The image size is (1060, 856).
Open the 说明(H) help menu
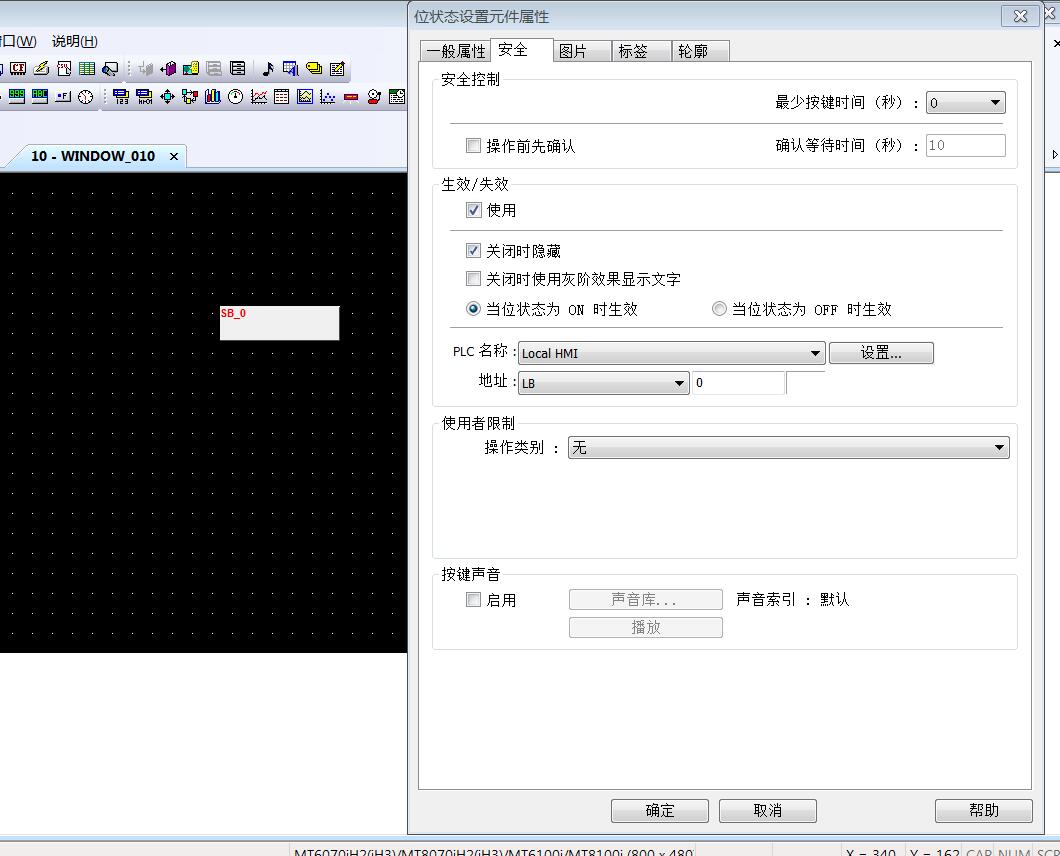coord(74,41)
